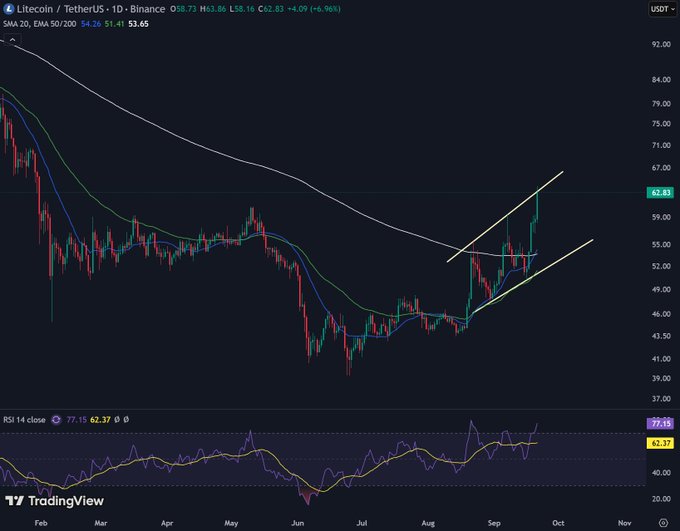Click the May label on time axis
680x531 pixels.
(x=231, y=523)
